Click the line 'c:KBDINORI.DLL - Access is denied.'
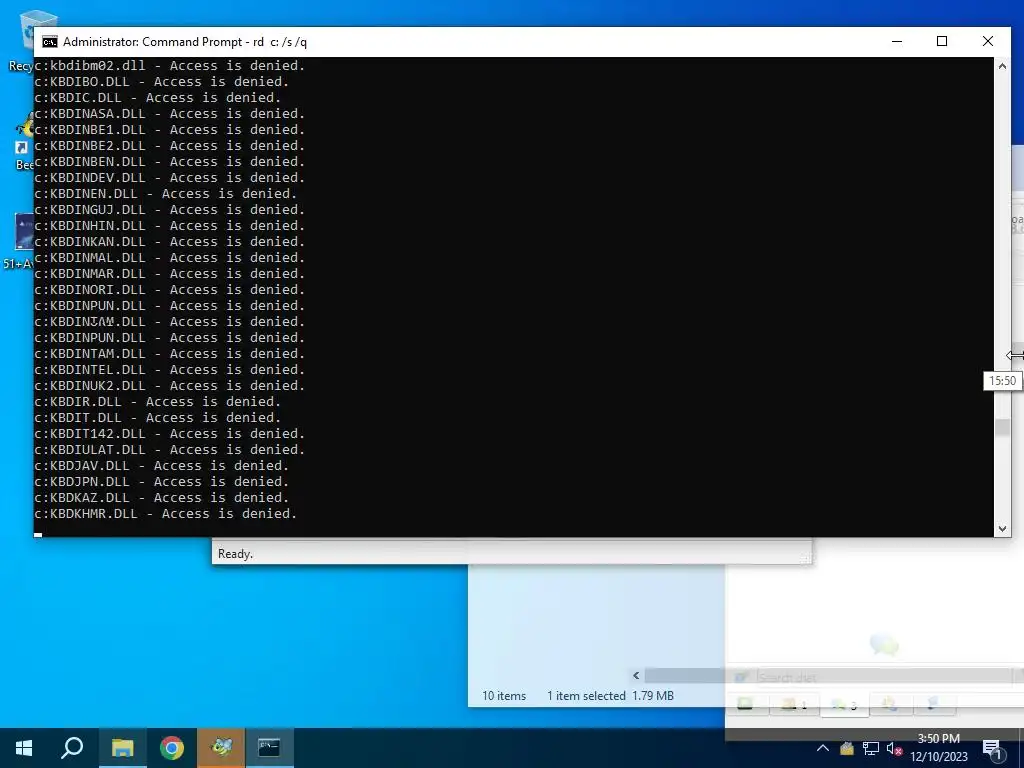 (170, 289)
